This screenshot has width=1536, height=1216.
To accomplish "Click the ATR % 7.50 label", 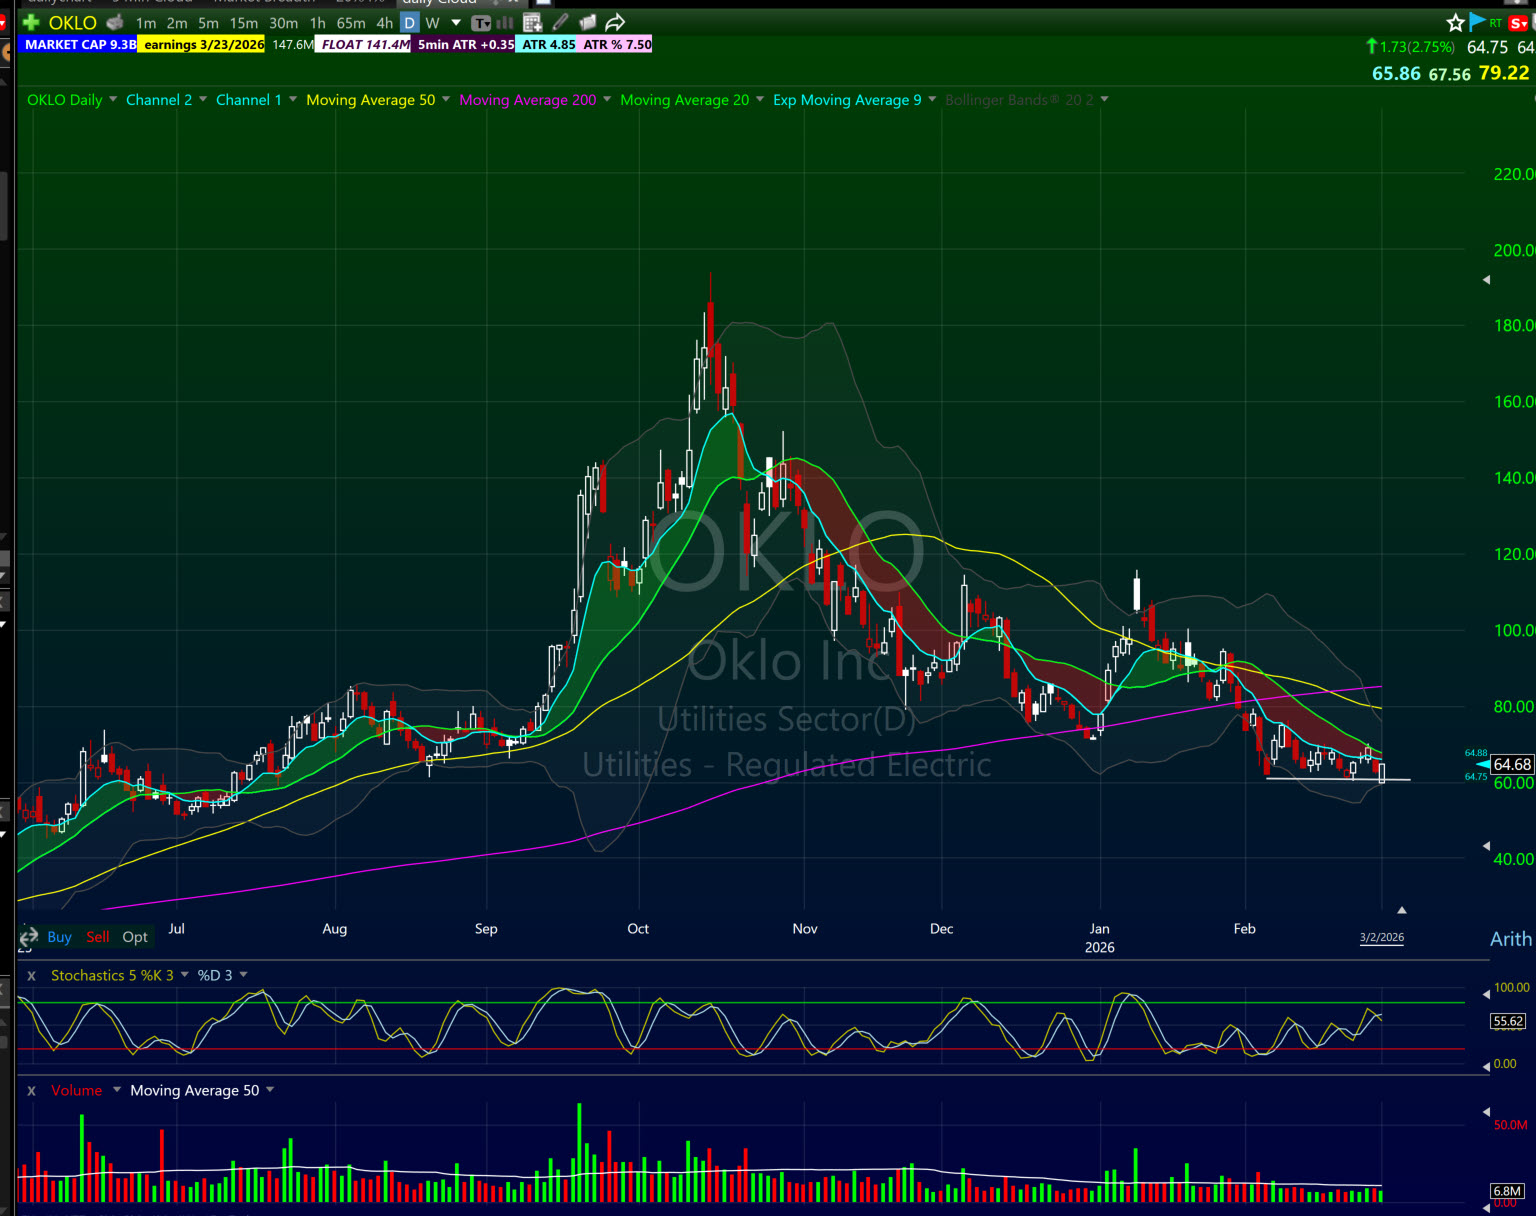I will [617, 44].
